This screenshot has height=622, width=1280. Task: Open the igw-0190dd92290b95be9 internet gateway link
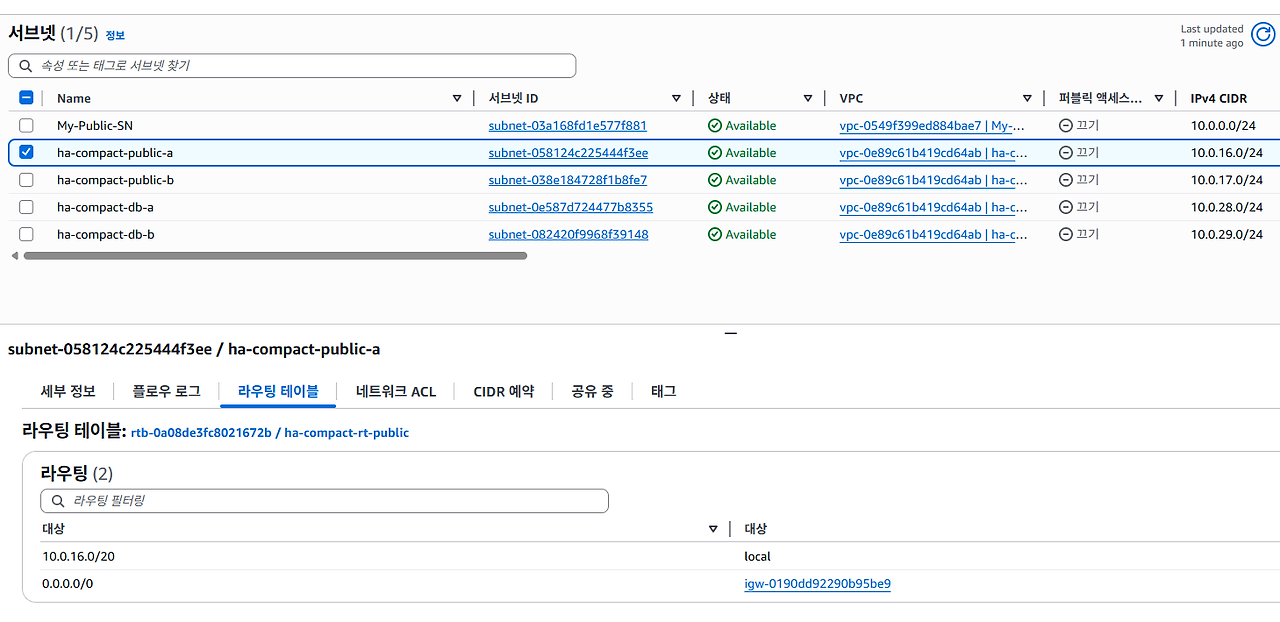tap(817, 583)
